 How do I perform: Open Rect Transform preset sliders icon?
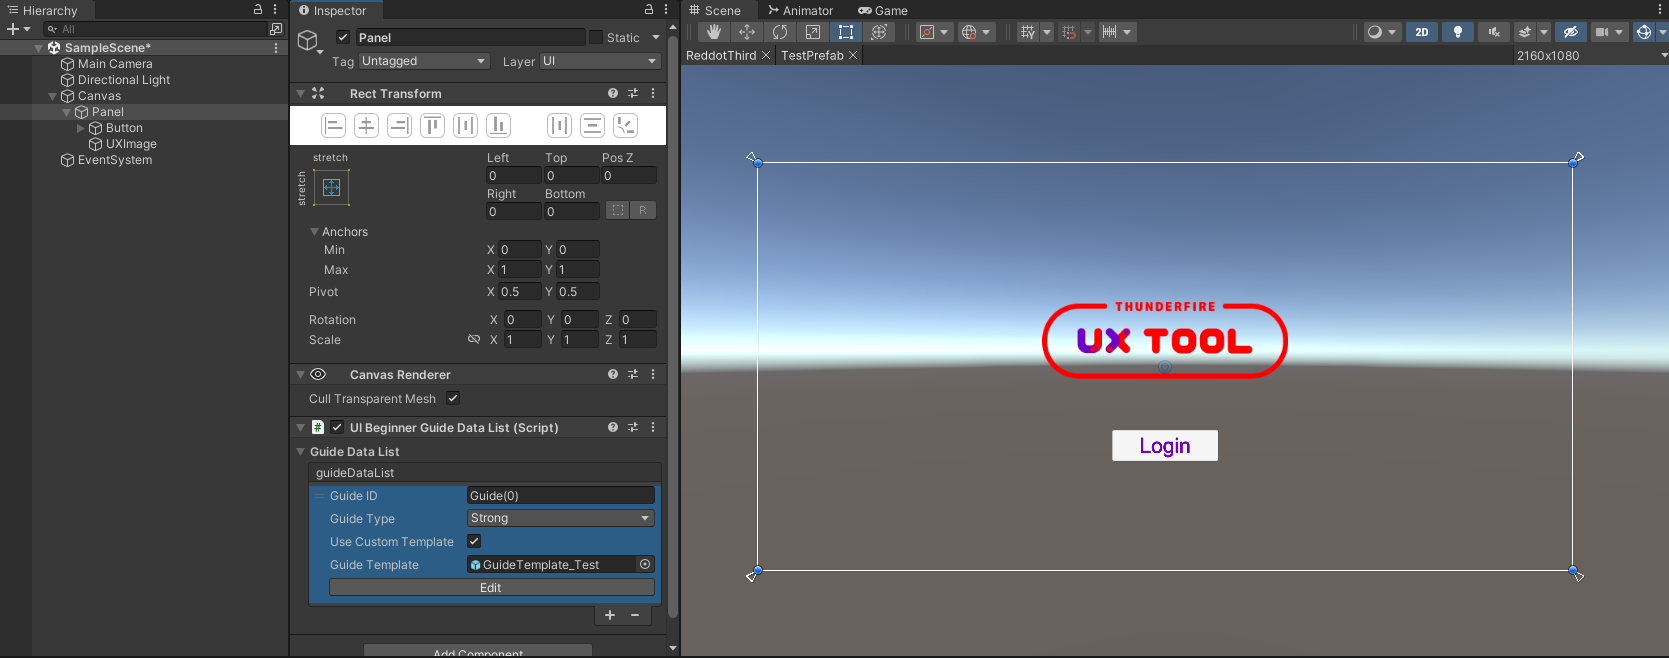tap(633, 93)
